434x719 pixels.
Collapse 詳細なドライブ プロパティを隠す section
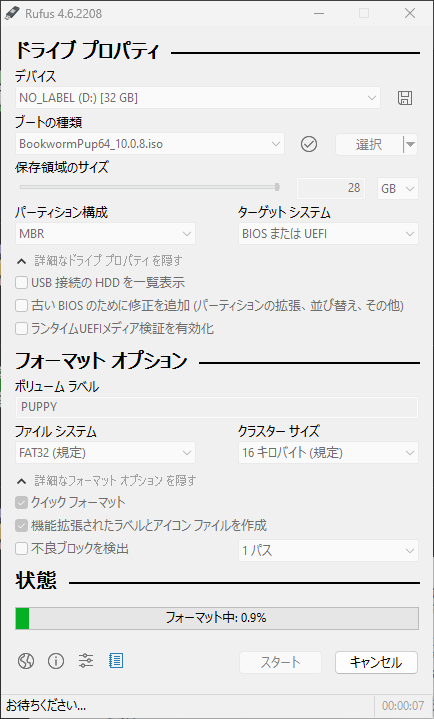point(100,261)
